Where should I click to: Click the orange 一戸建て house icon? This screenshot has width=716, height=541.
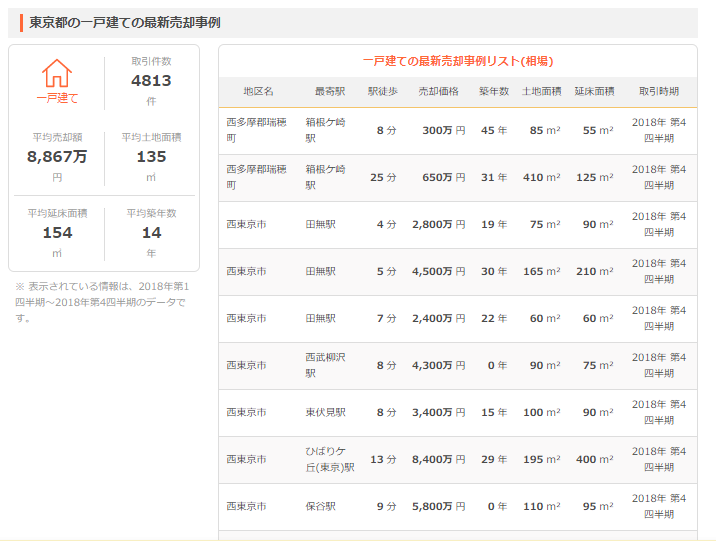57,73
